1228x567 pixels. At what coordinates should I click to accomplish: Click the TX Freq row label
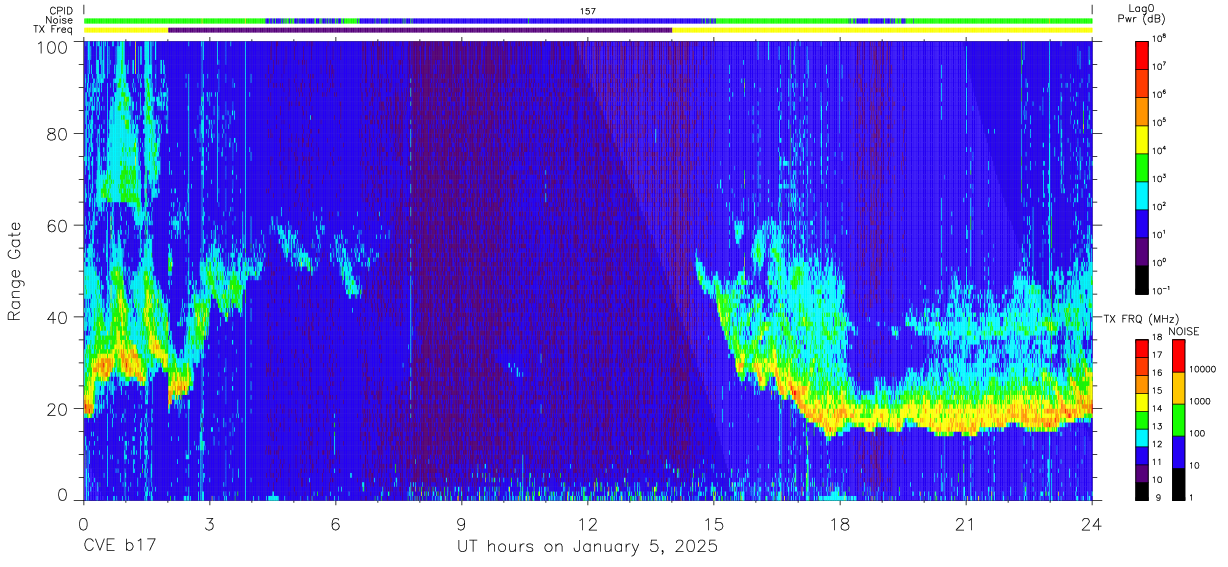click(53, 30)
